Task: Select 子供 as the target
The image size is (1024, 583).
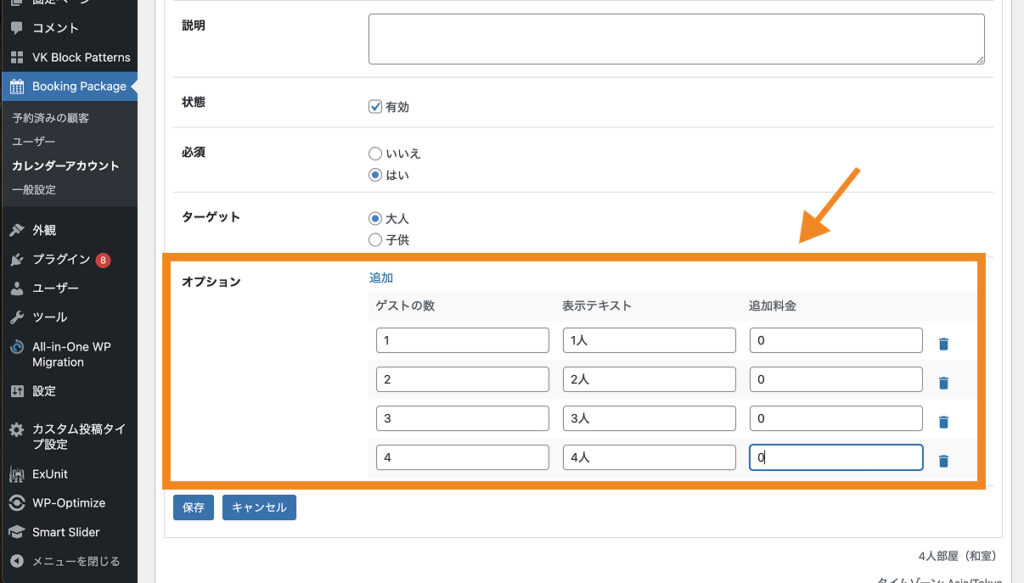Action: point(376,240)
